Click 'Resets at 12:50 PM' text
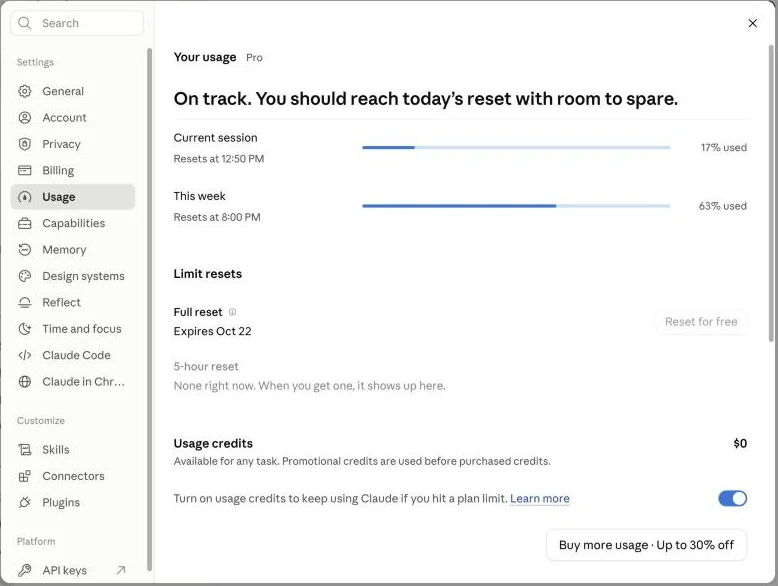 [219, 159]
